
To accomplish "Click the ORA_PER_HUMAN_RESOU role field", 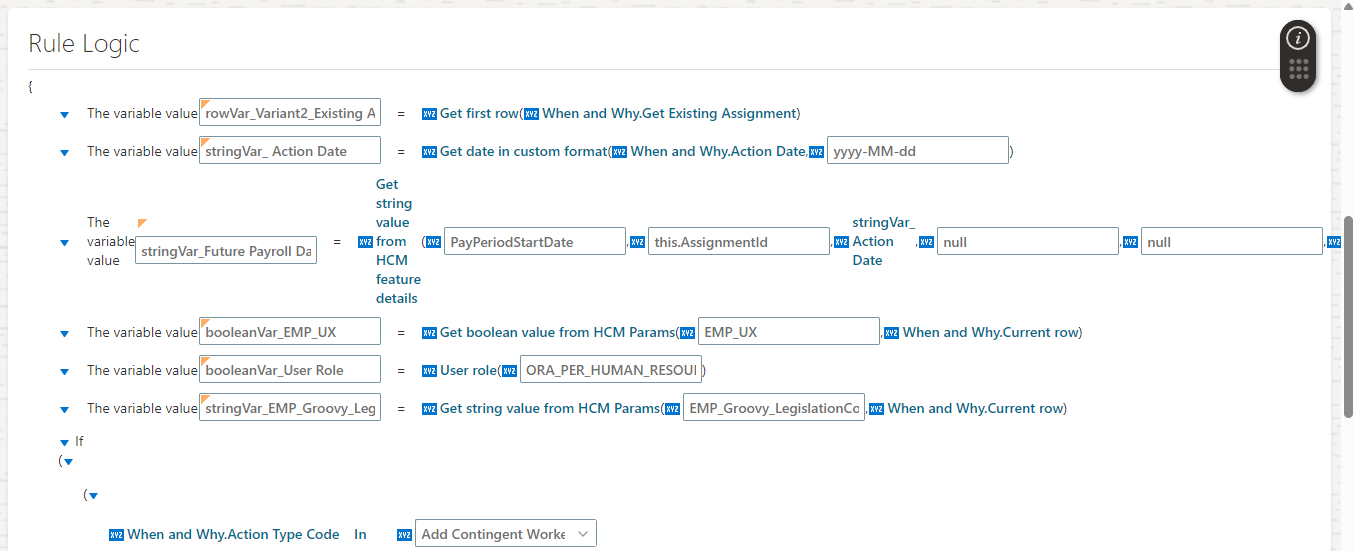I will point(611,370).
